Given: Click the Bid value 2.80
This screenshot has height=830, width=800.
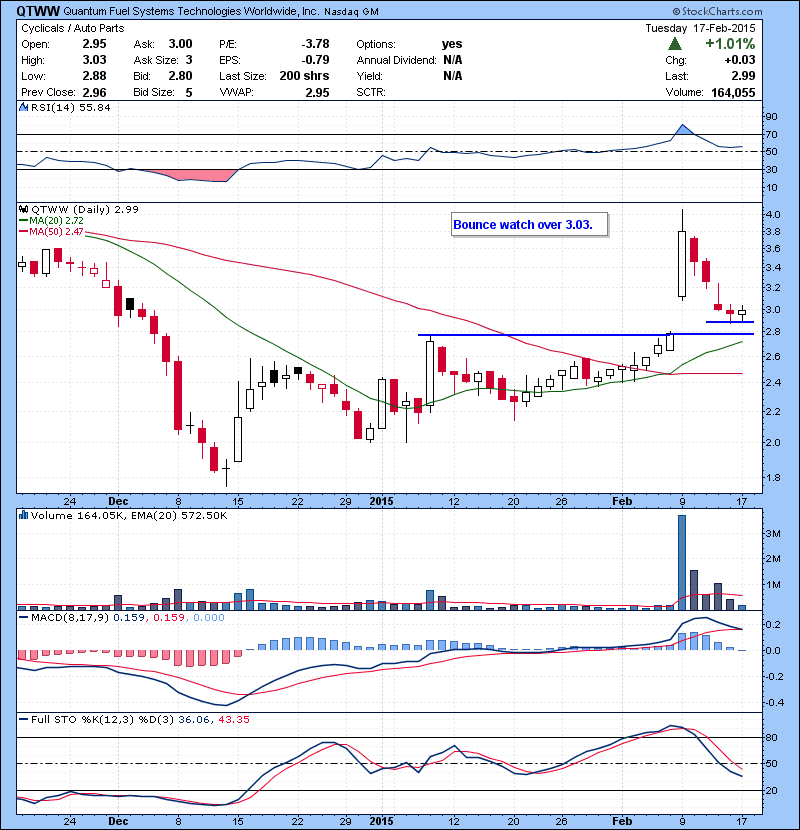Looking at the screenshot, I should pos(180,76).
